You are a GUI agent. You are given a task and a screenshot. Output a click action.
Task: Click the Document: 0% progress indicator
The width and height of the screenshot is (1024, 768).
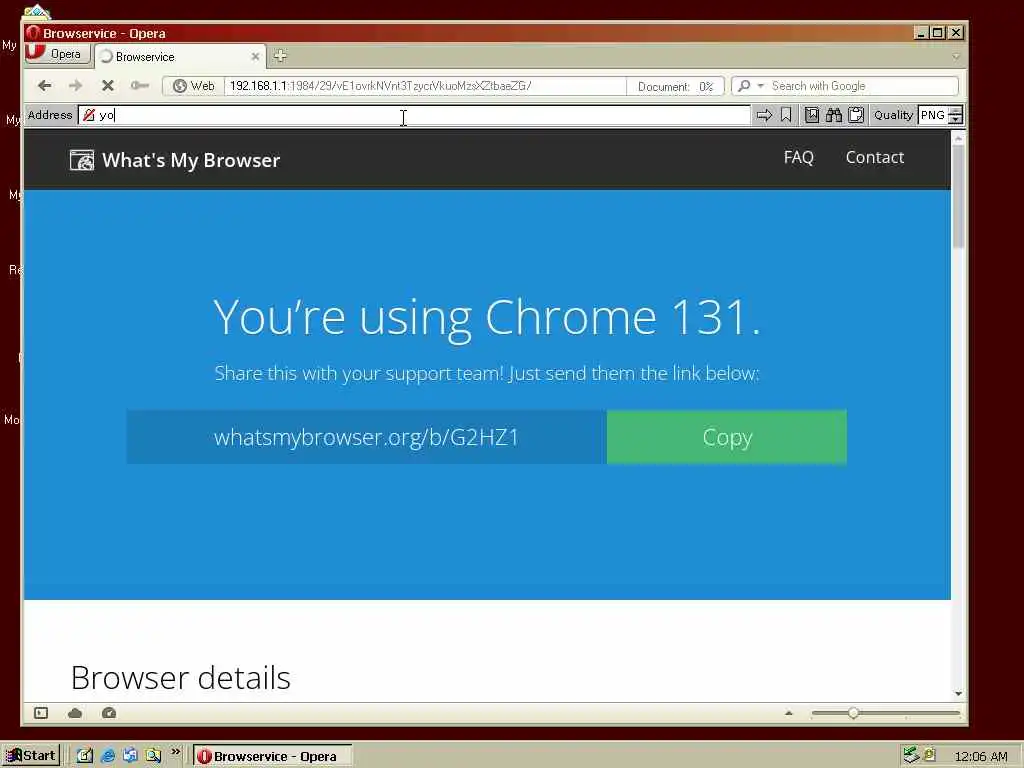(x=675, y=86)
